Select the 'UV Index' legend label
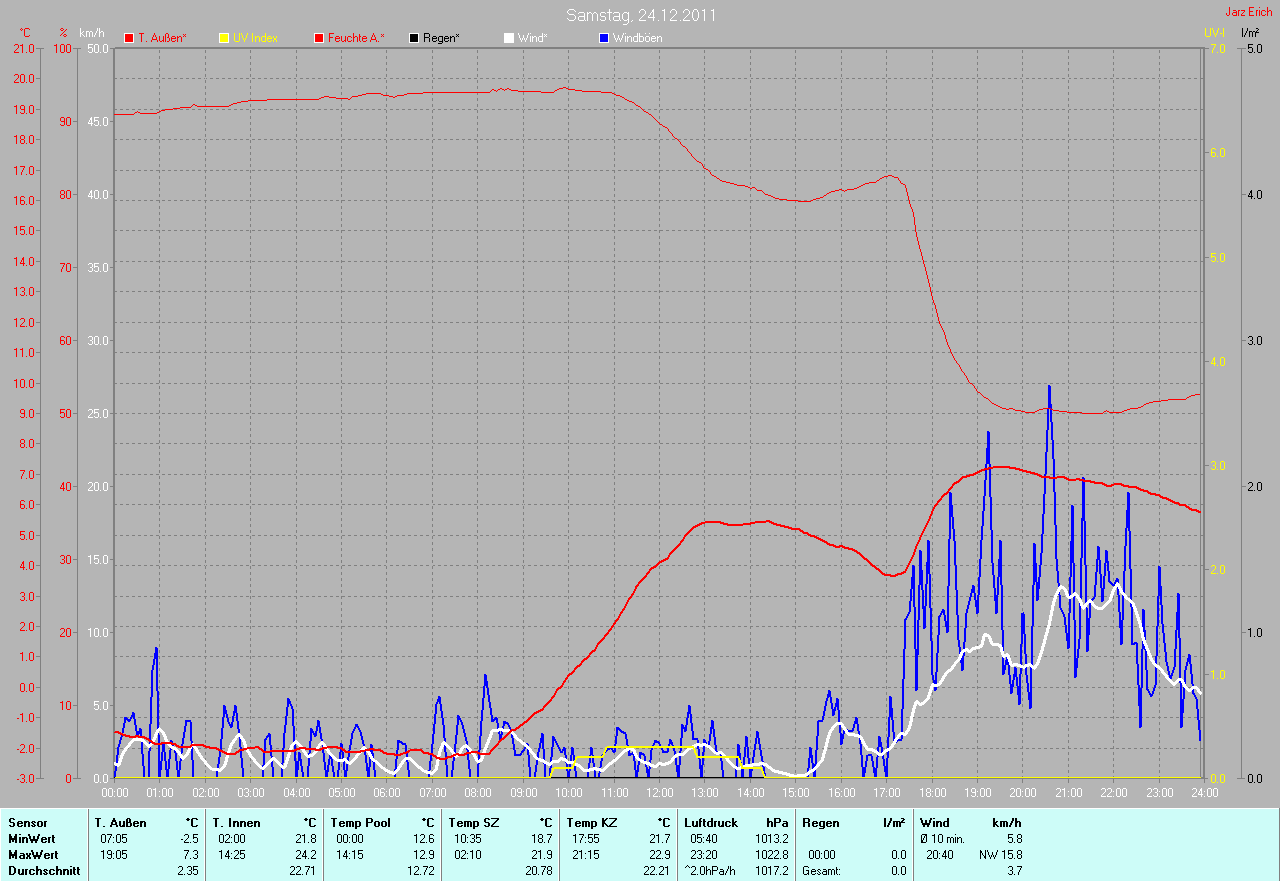Image resolution: width=1280 pixels, height=881 pixels. tap(255, 38)
